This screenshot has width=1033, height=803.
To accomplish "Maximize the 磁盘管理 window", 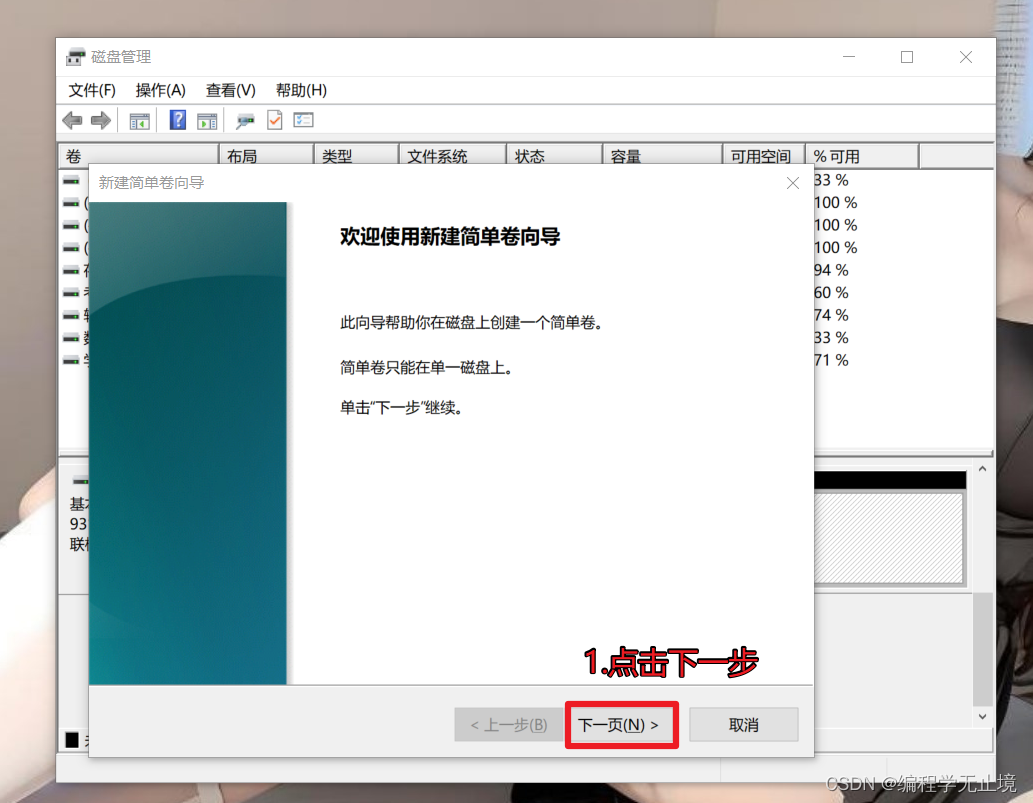I will pyautogui.click(x=907, y=57).
